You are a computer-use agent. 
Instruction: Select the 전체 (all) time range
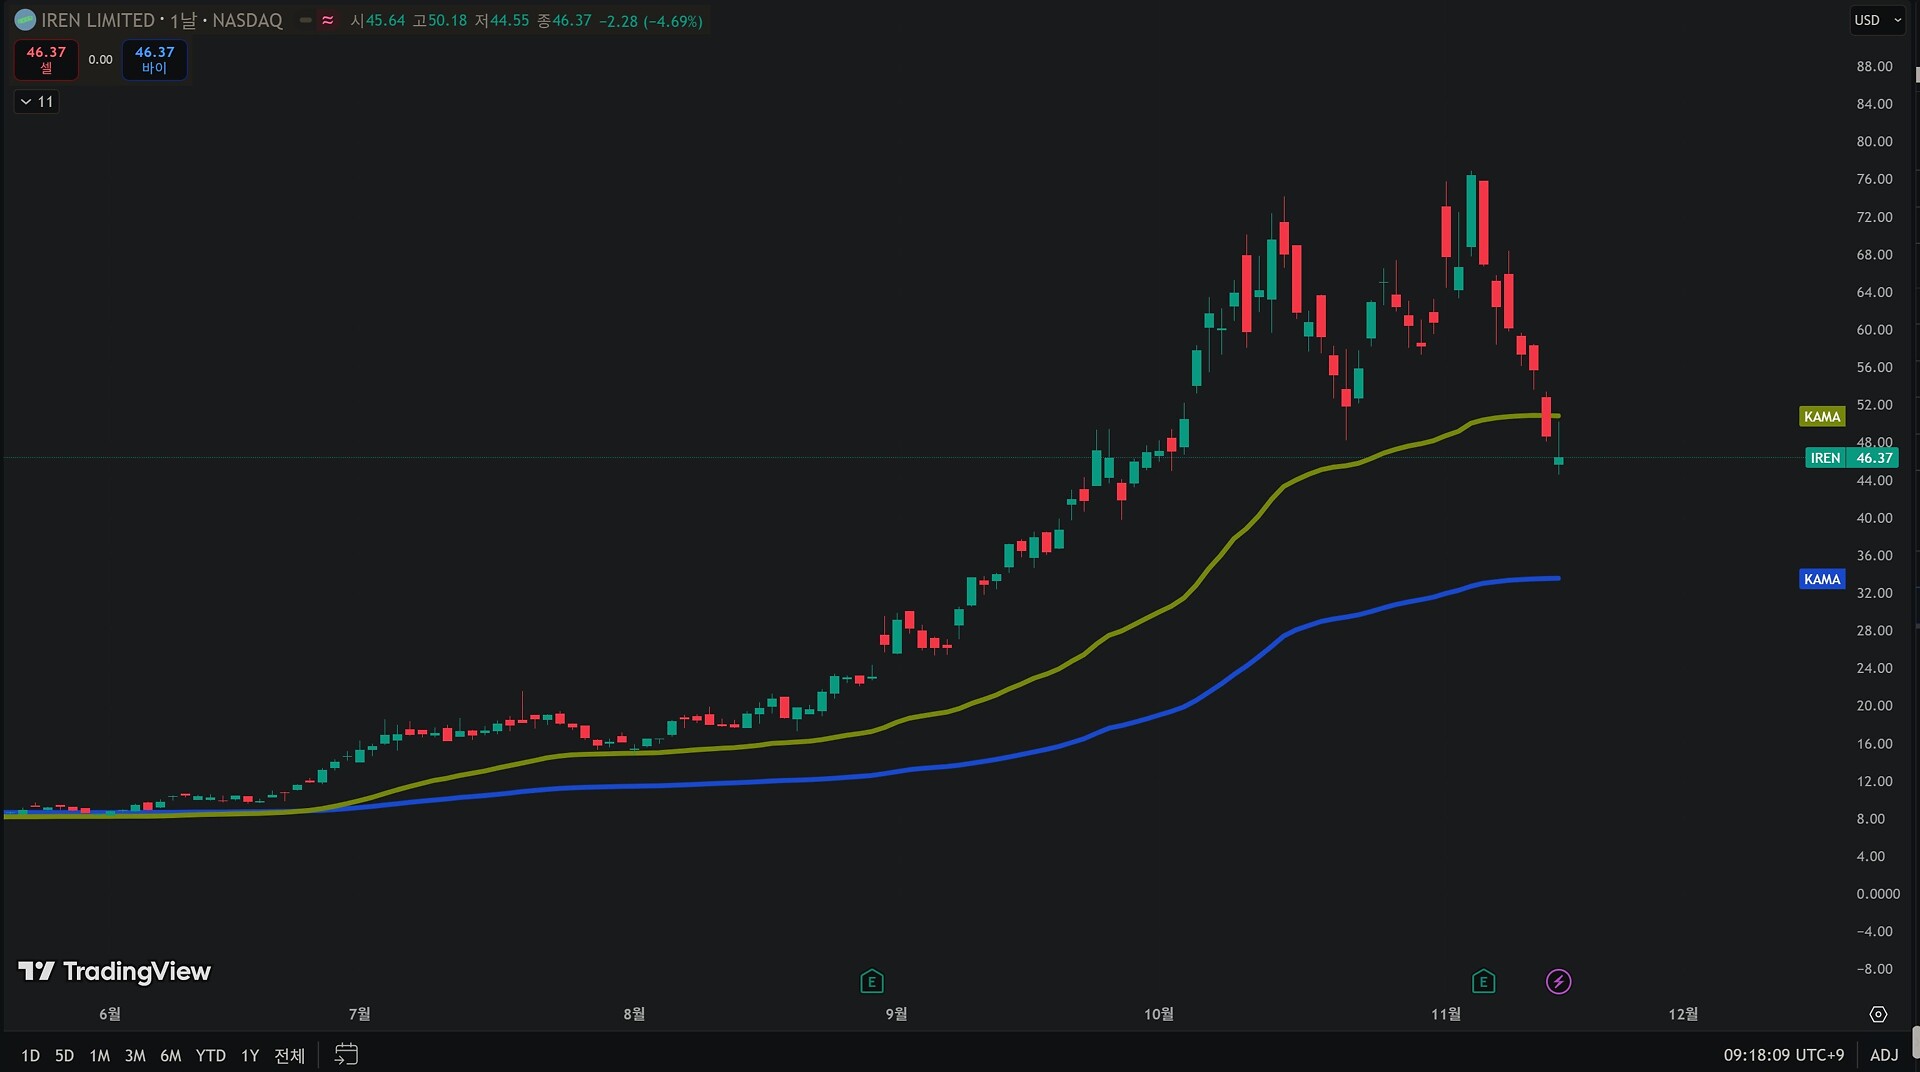click(x=289, y=1055)
